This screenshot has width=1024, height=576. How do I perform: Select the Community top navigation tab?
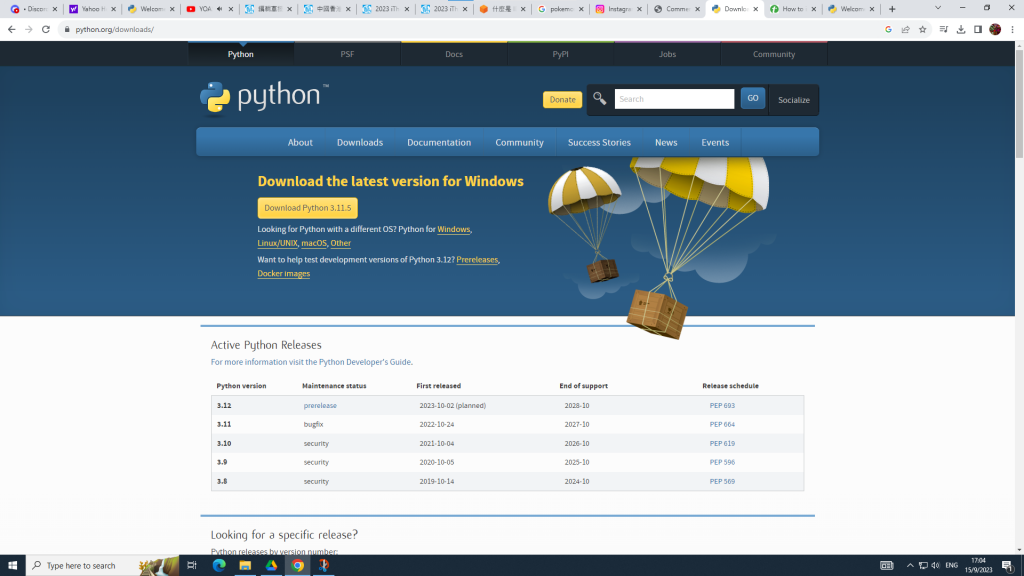pos(774,54)
